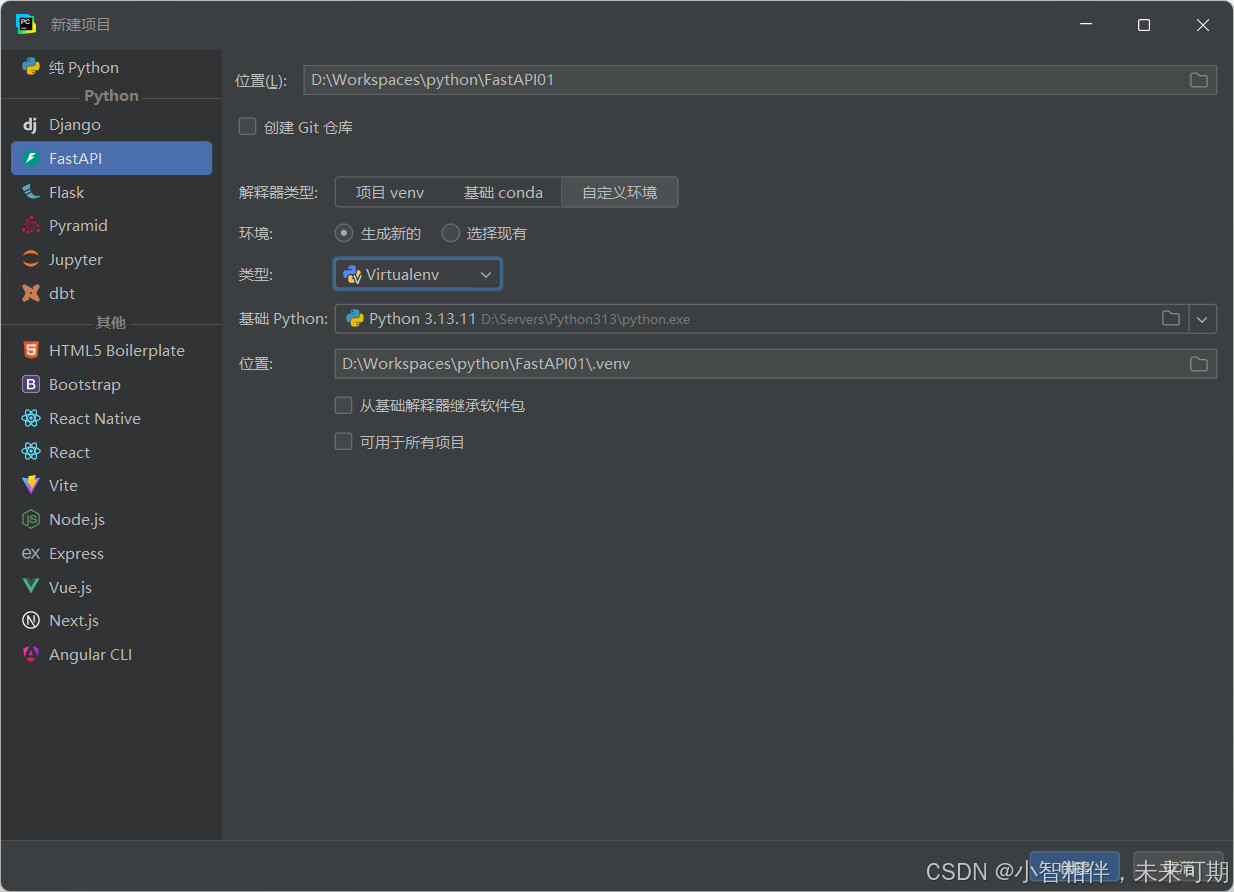
Task: Click the React atom icon
Action: [x=31, y=452]
